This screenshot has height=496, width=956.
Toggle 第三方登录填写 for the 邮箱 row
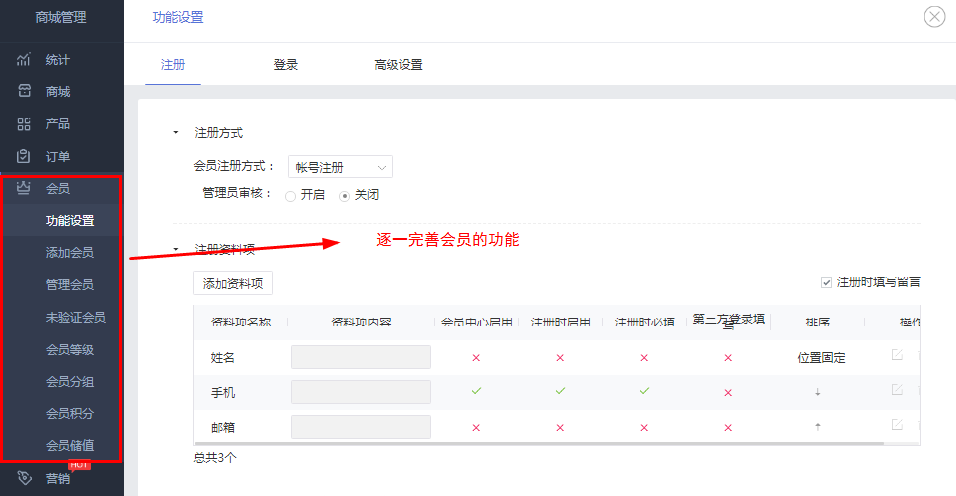[728, 428]
